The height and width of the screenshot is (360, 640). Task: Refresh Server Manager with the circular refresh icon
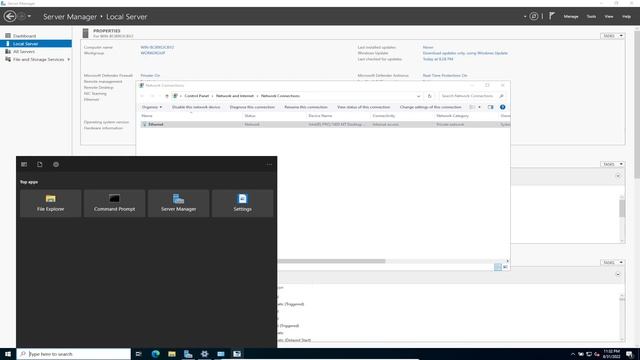pyautogui.click(x=533, y=16)
